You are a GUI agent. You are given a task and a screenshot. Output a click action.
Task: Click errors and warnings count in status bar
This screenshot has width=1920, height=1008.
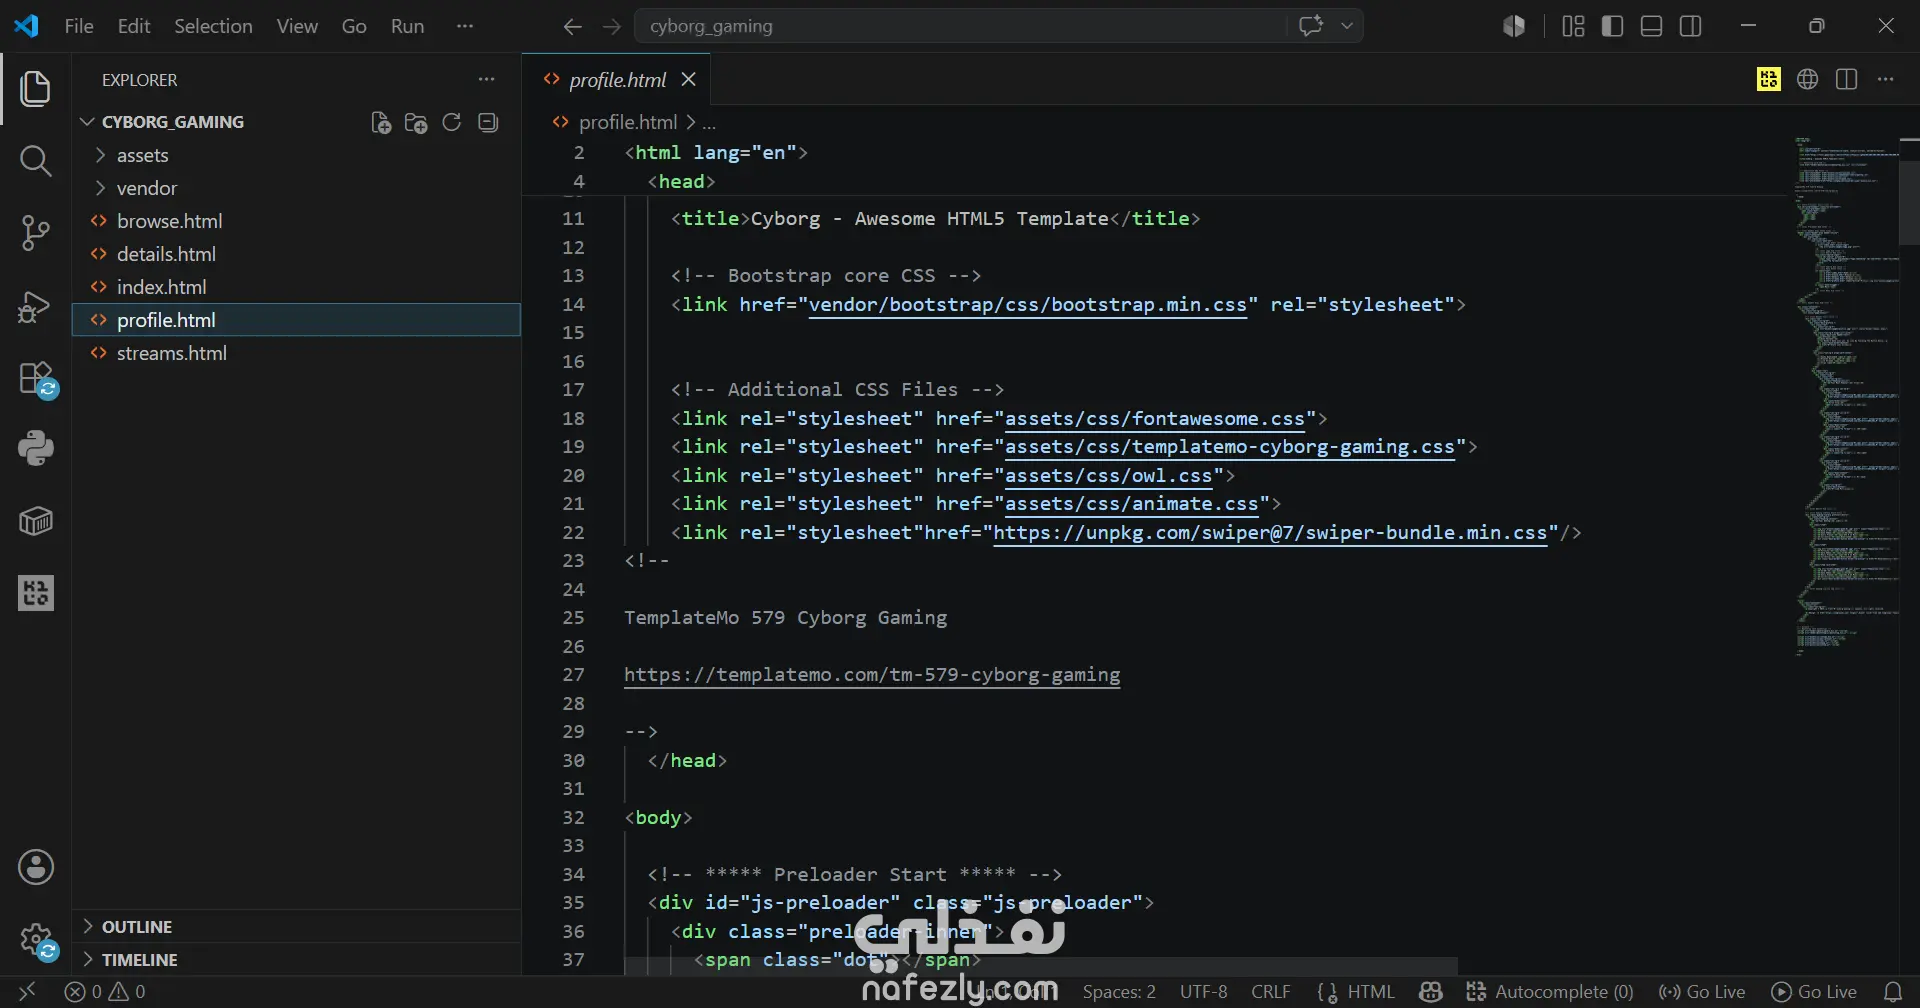(105, 992)
